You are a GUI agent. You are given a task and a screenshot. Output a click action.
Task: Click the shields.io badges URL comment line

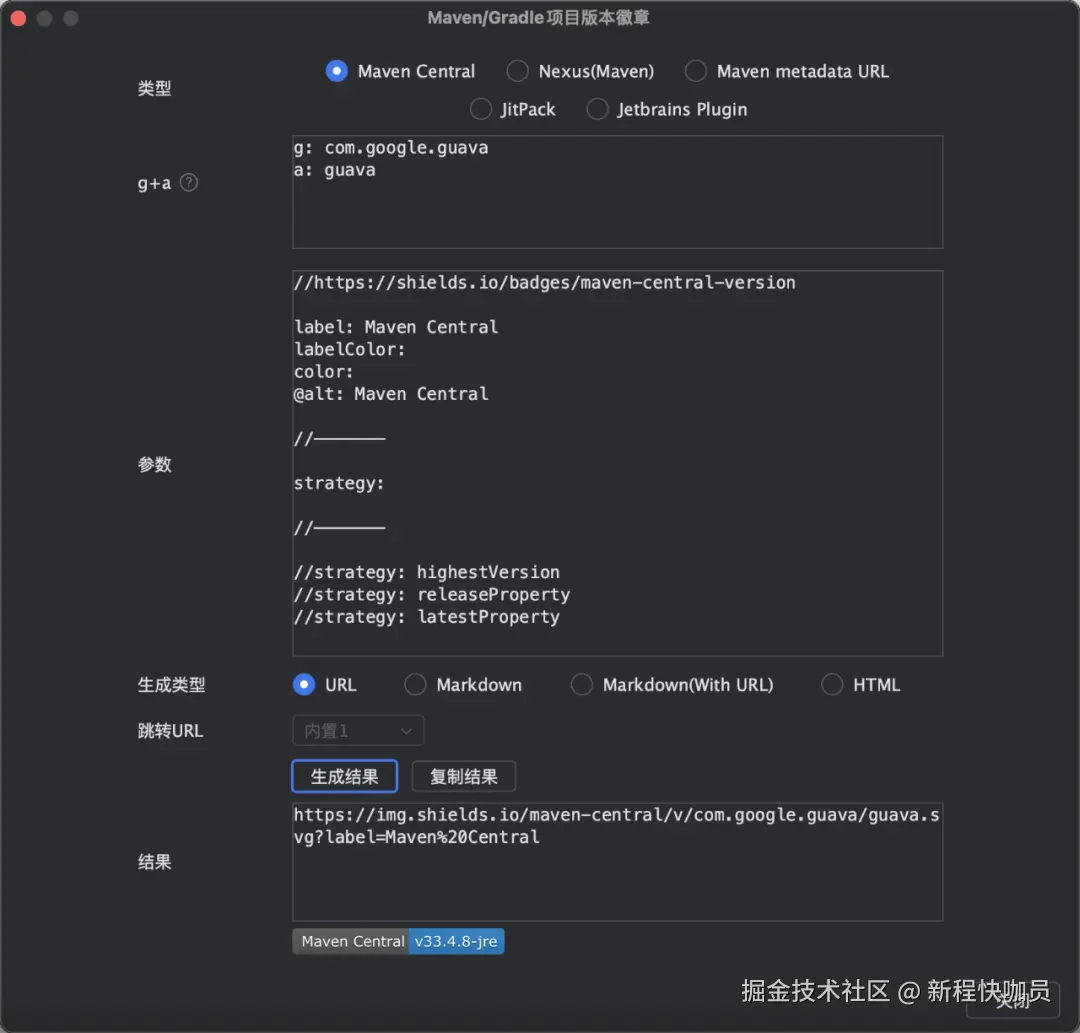[x=544, y=282]
